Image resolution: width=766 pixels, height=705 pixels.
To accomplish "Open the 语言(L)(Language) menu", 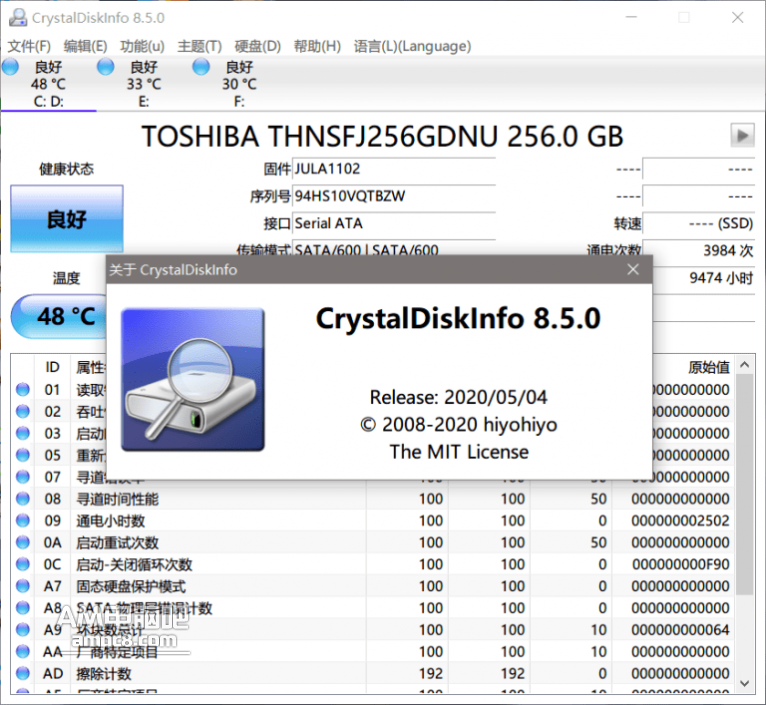I will pos(412,46).
